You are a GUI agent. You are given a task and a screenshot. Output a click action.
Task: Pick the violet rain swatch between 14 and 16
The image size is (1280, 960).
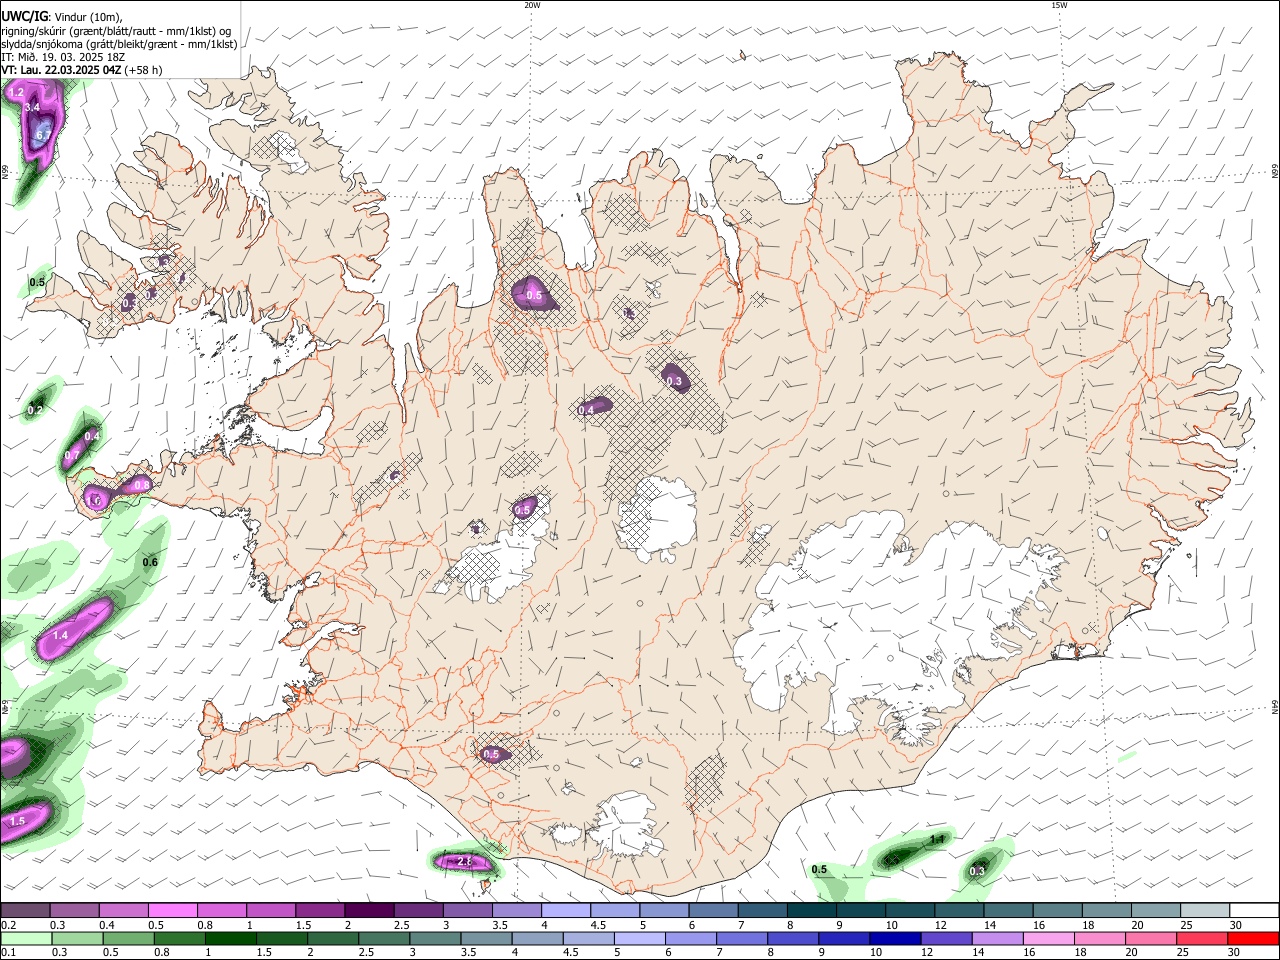click(996, 938)
